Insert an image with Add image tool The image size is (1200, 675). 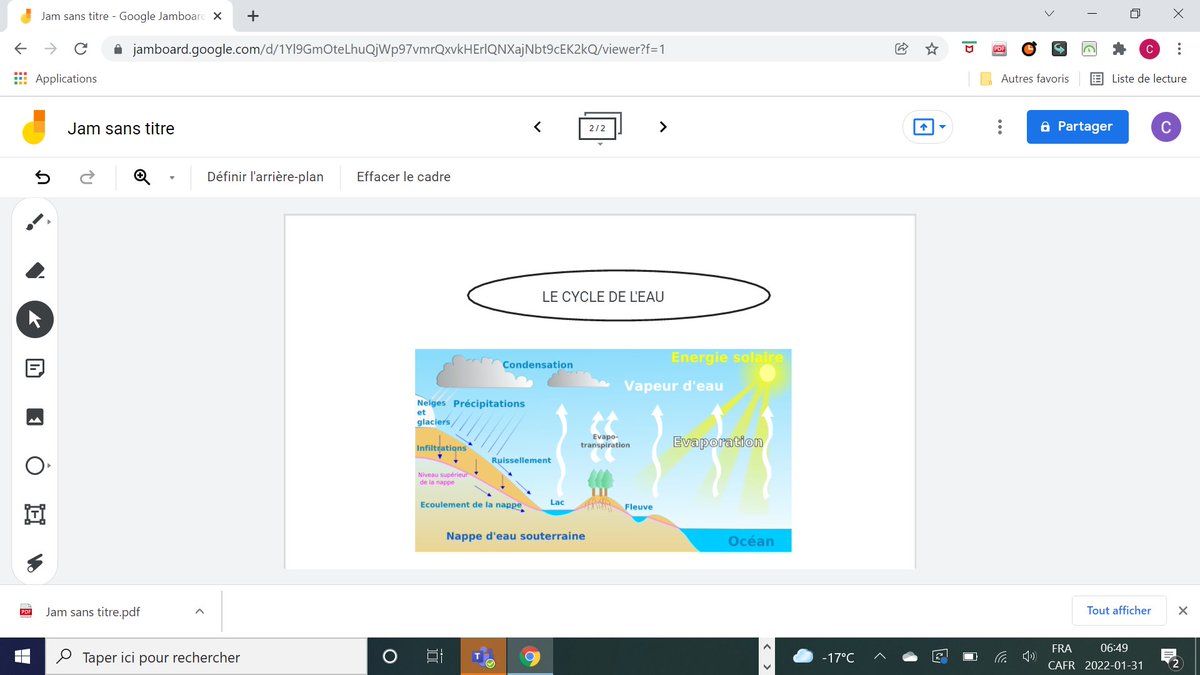[35, 417]
